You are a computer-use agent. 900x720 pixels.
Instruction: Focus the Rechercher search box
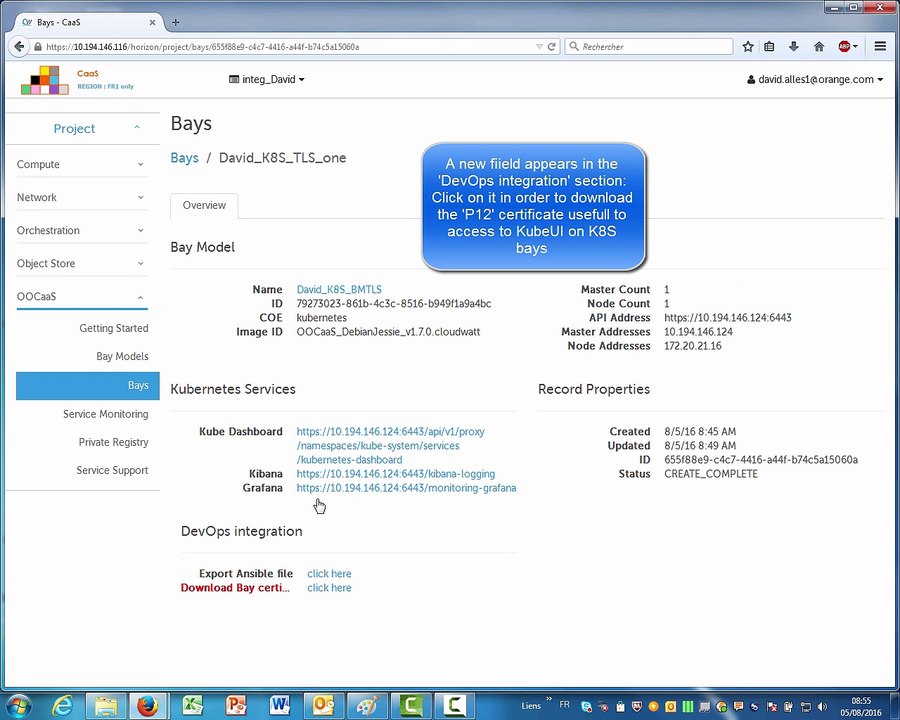pos(649,47)
